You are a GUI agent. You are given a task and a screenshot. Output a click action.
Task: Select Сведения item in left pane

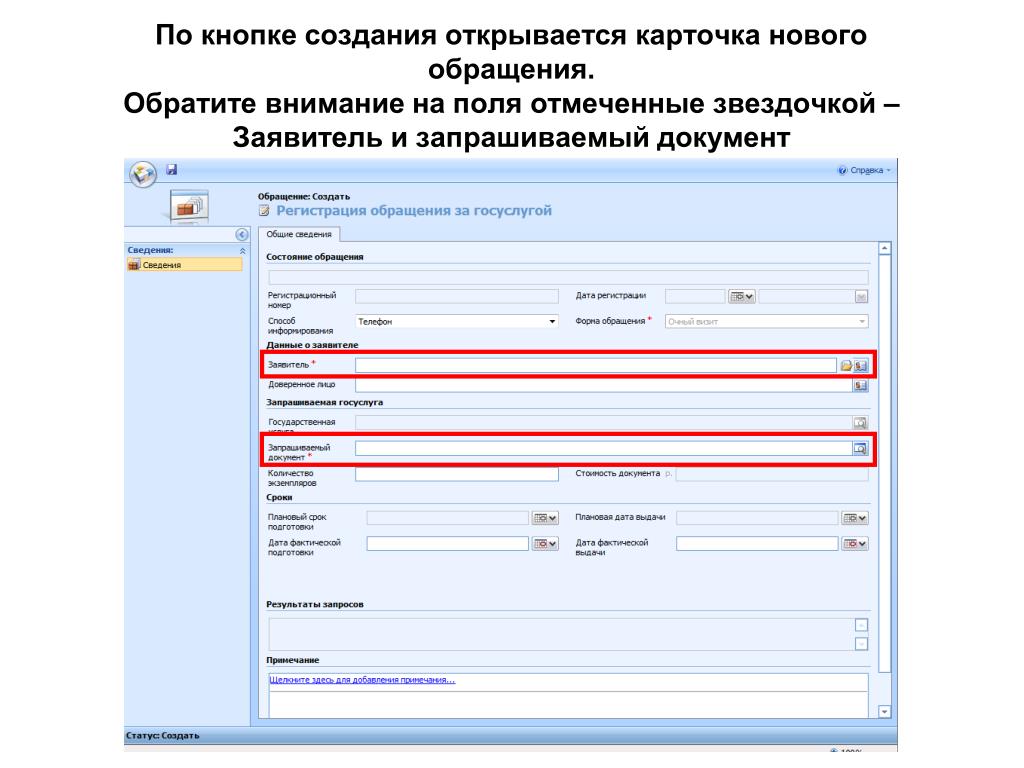(x=185, y=265)
